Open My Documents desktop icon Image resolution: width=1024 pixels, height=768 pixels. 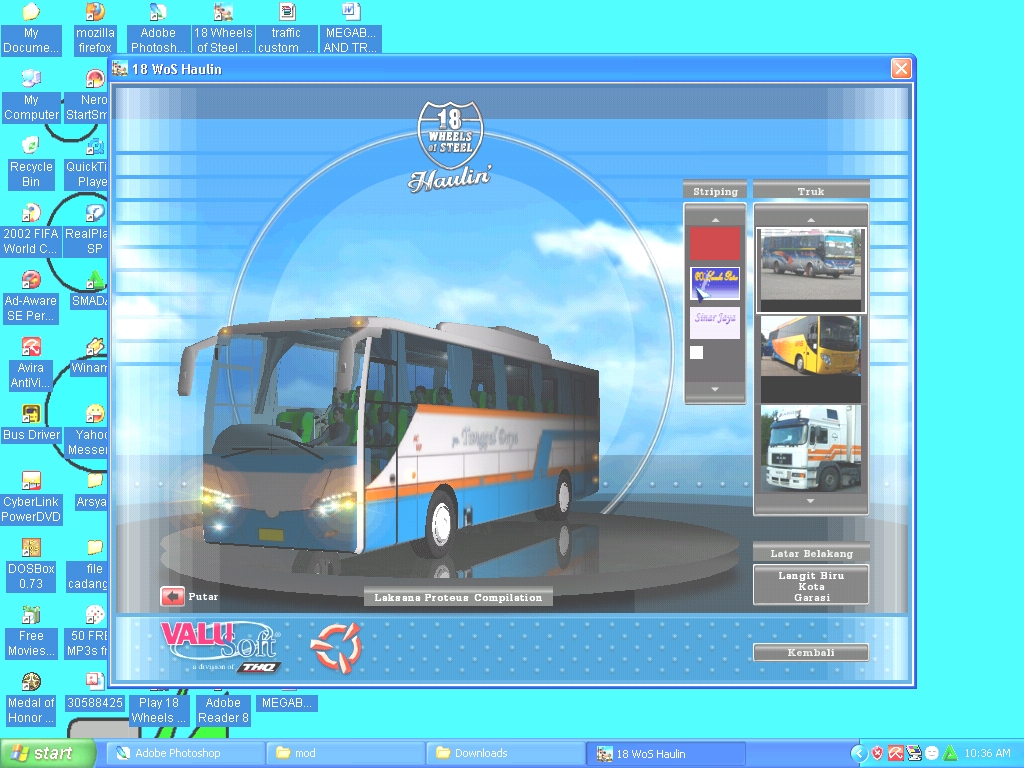point(31,27)
